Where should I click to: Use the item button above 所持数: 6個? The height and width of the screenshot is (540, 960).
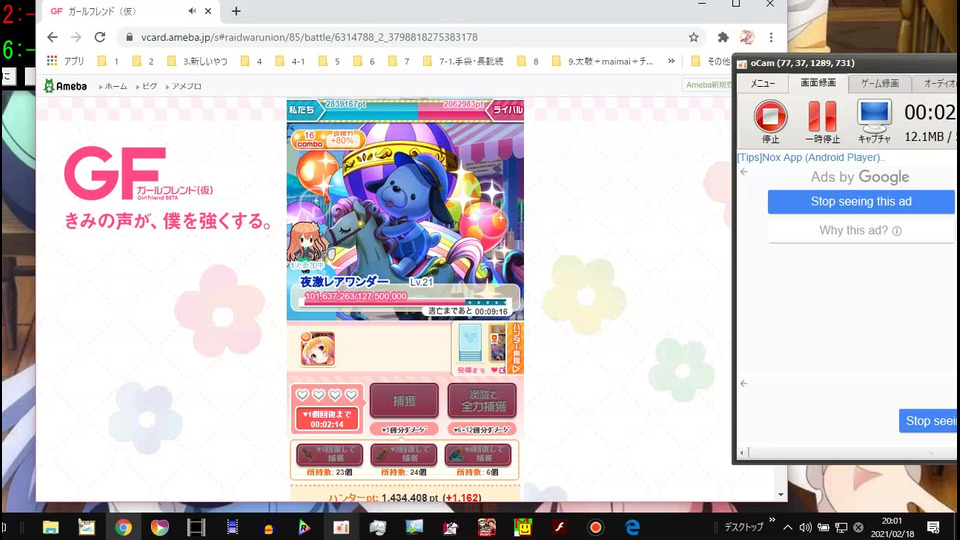[x=478, y=454]
